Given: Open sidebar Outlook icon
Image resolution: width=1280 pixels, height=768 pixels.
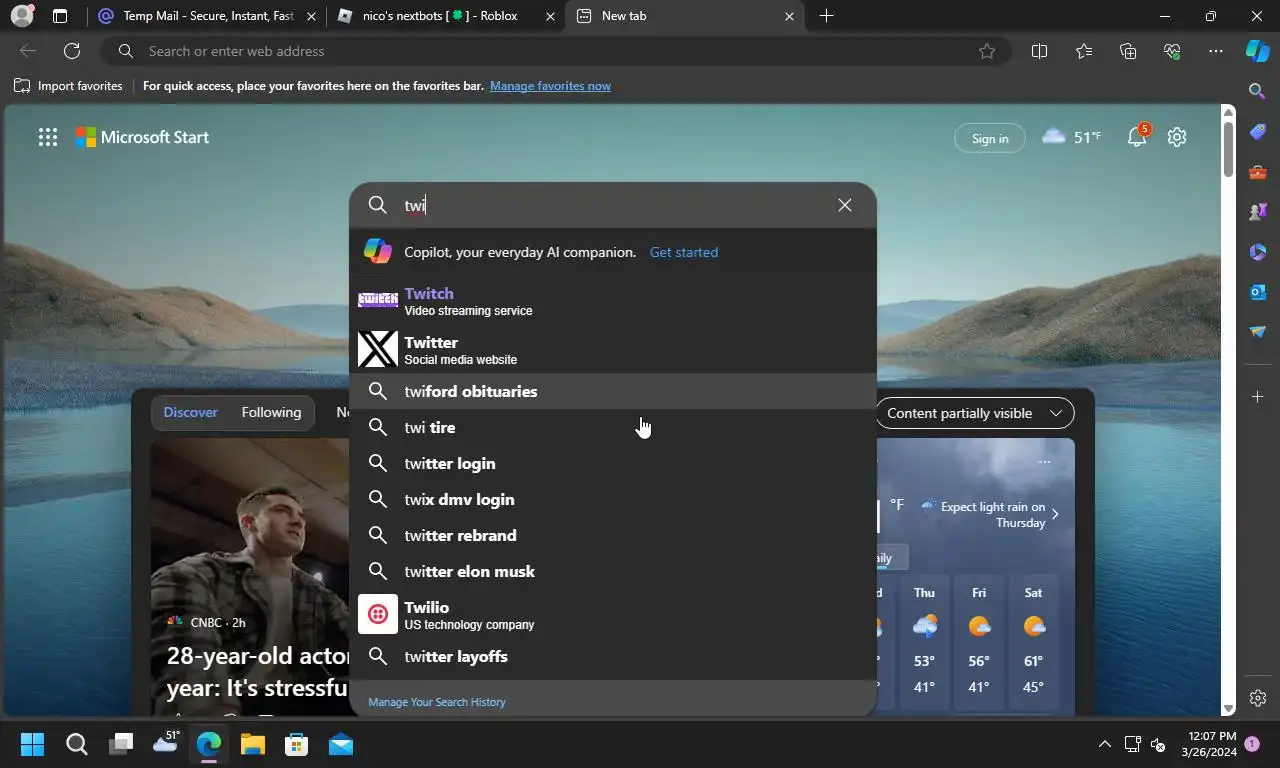Looking at the screenshot, I should pos(1258,292).
